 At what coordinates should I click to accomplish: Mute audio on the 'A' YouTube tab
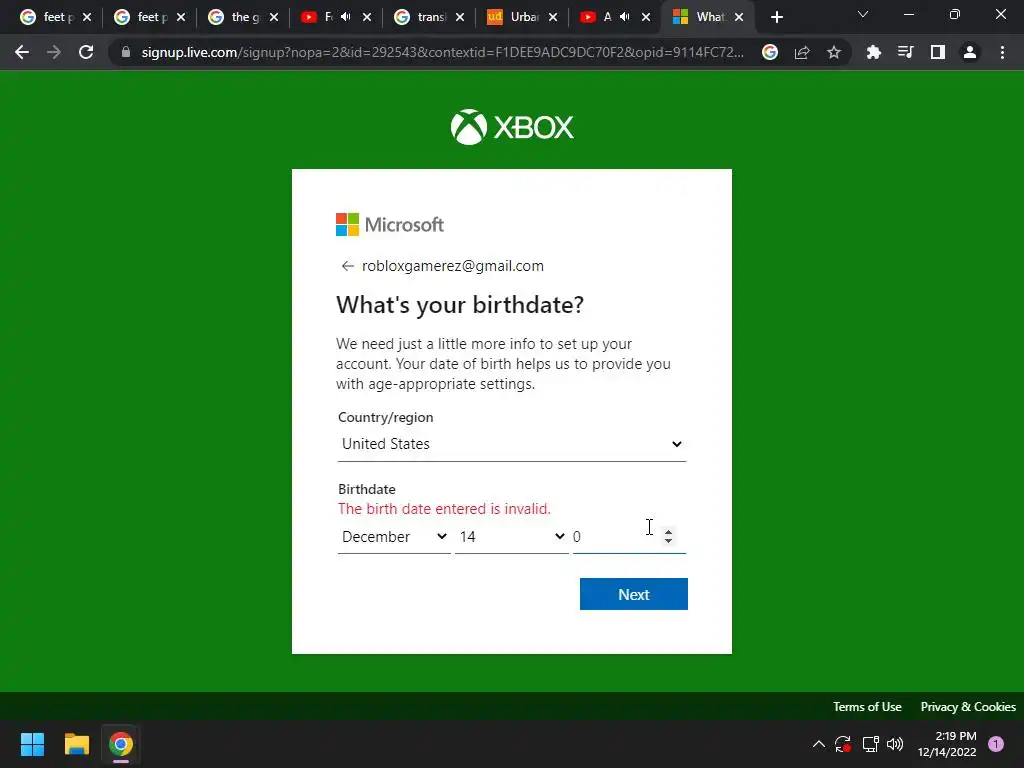click(625, 17)
